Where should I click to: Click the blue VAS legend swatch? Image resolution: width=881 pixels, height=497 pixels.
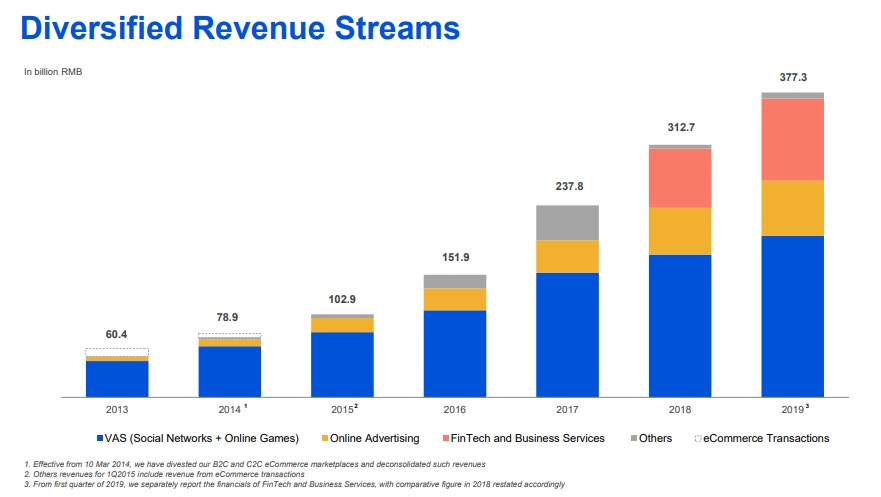click(100, 439)
